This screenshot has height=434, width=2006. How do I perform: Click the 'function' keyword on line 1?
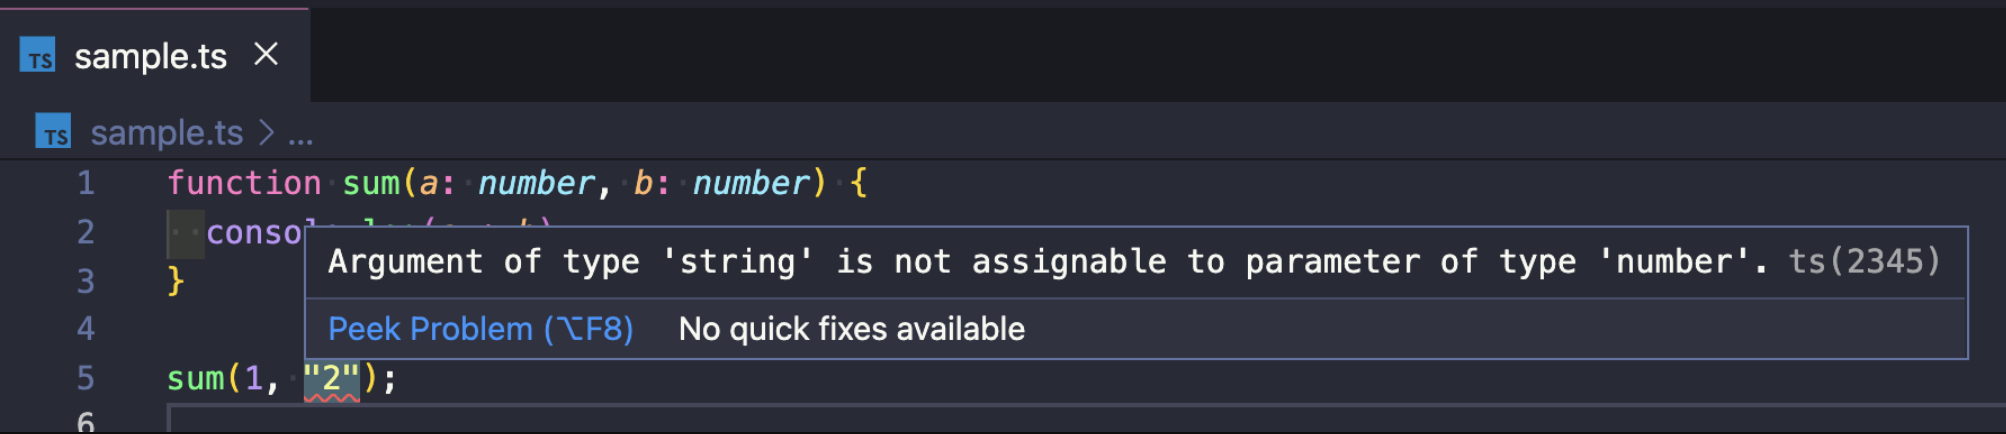(x=244, y=183)
